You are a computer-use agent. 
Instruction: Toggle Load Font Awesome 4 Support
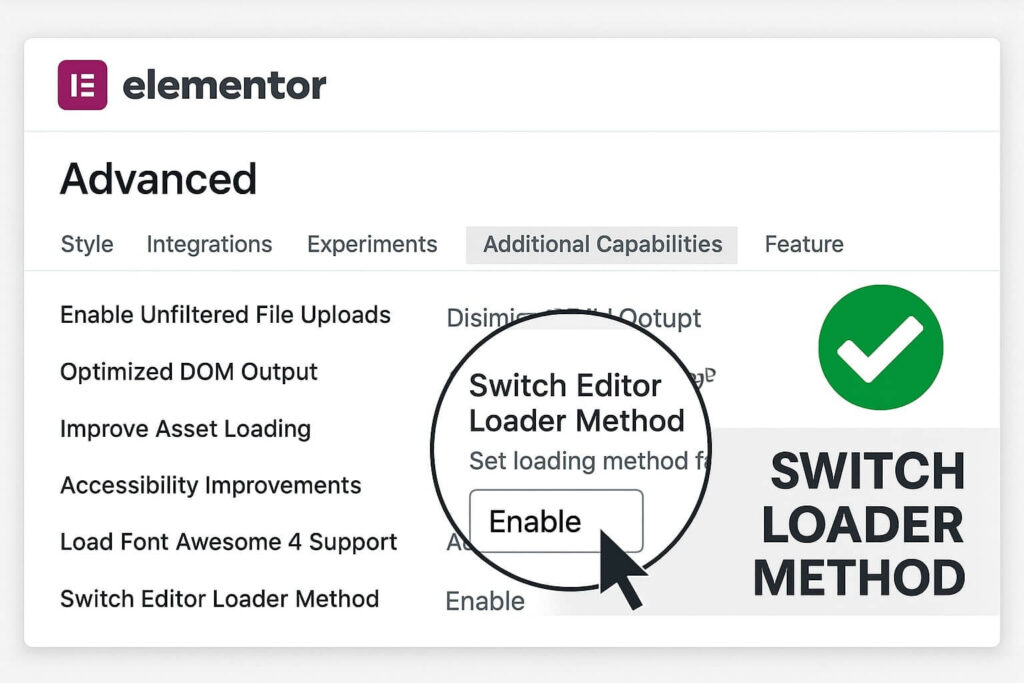coord(228,542)
